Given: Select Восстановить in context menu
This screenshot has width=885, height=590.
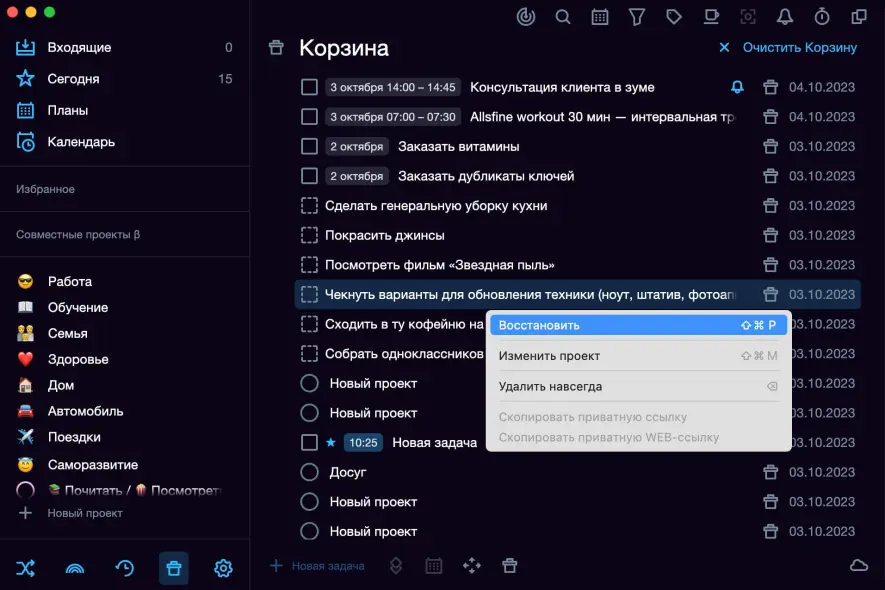Looking at the screenshot, I should coord(638,325).
